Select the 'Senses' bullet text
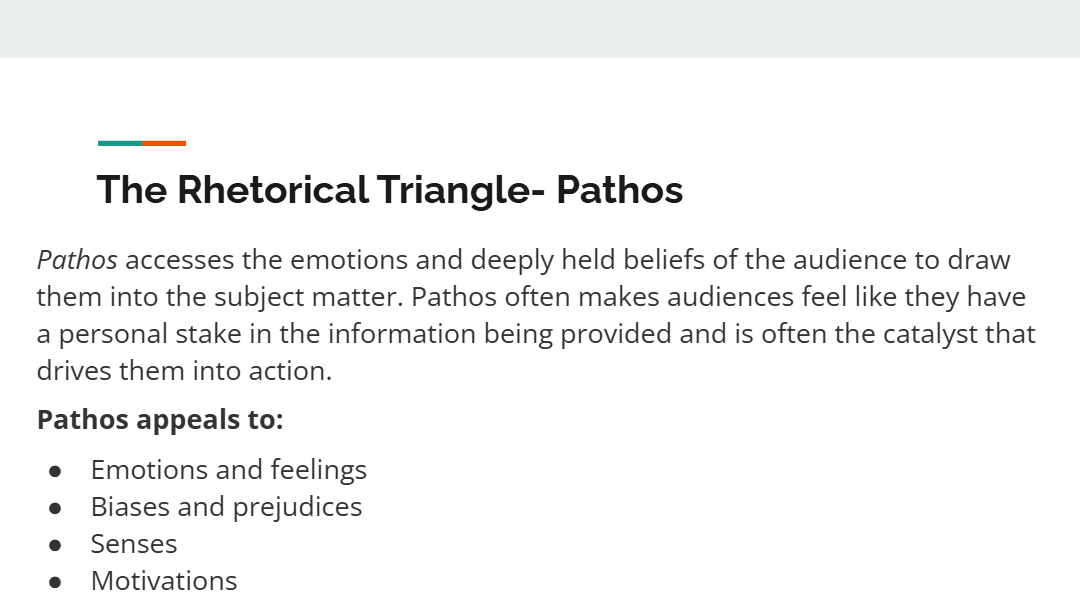 (134, 544)
